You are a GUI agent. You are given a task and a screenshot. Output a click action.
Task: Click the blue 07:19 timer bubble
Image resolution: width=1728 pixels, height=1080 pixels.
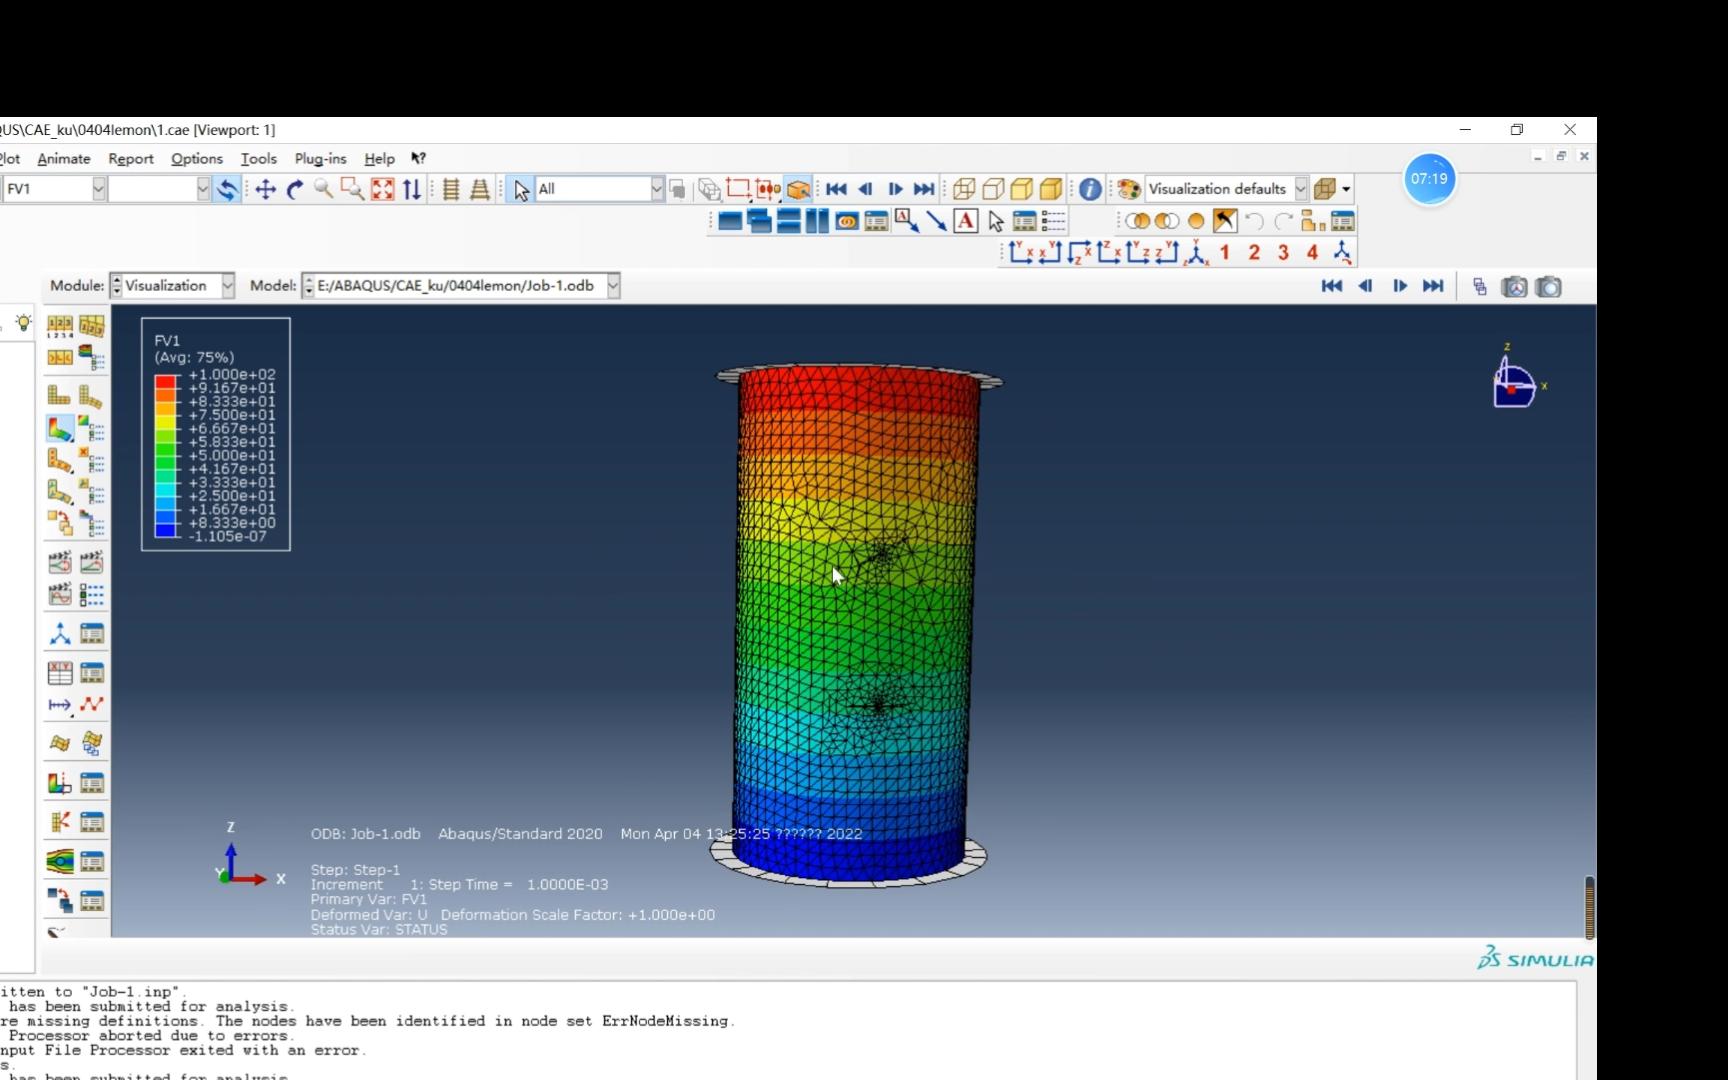[1429, 179]
